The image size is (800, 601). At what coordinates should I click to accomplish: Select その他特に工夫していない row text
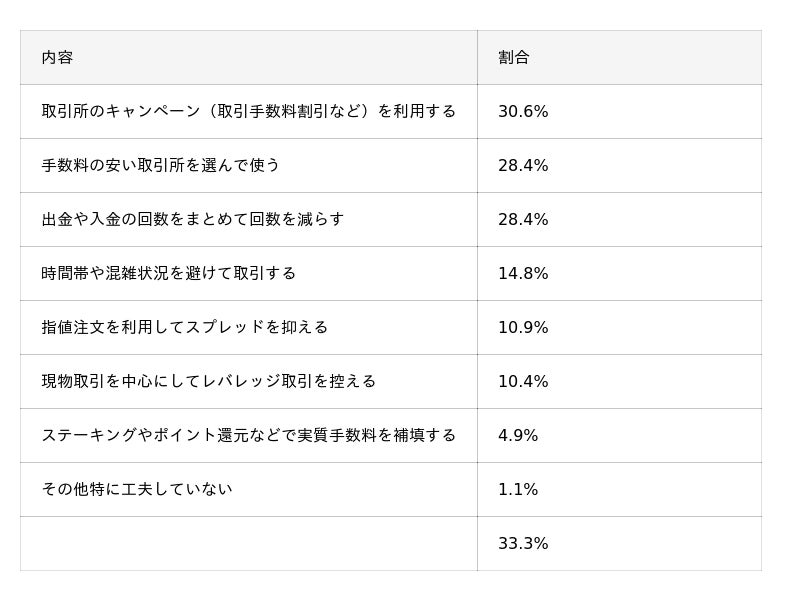tap(136, 489)
